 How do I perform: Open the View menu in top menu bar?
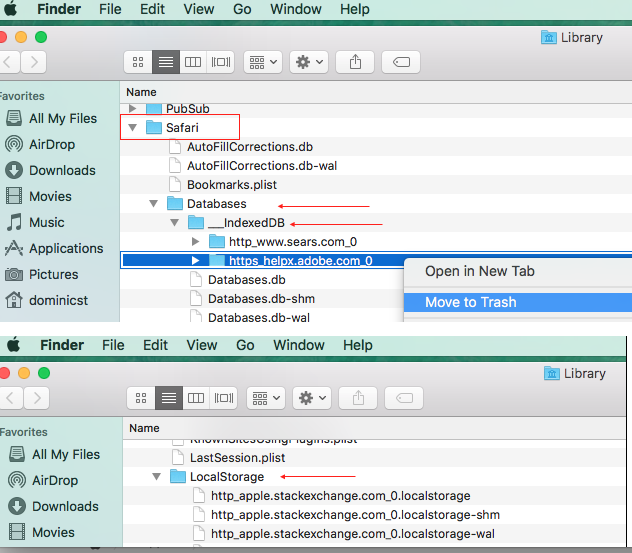[x=199, y=9]
